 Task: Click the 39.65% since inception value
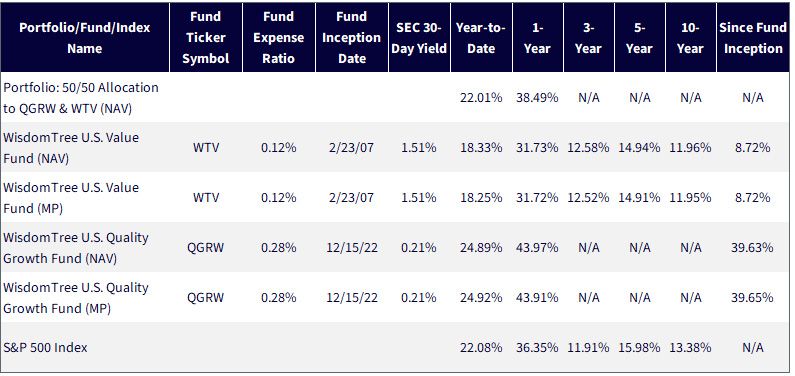752,297
